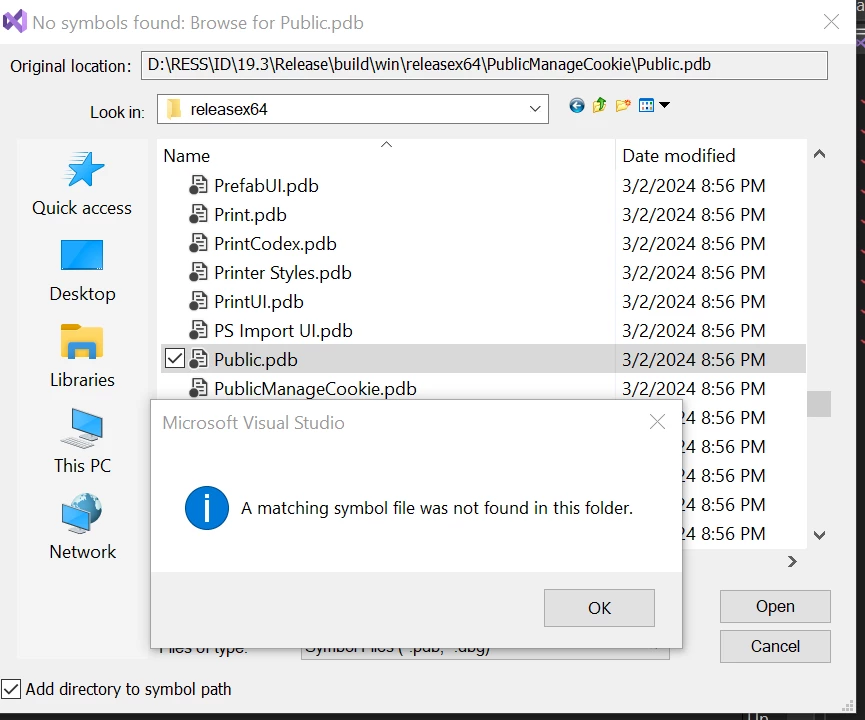Close the Browse for Public.pdb dialog

pyautogui.click(x=831, y=22)
